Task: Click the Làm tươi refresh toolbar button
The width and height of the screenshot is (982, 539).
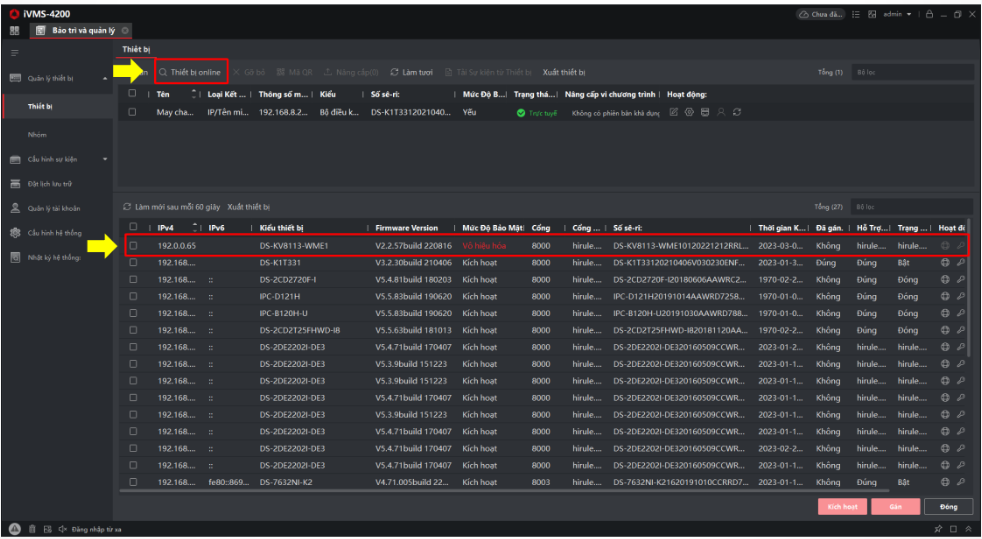Action: click(412, 72)
